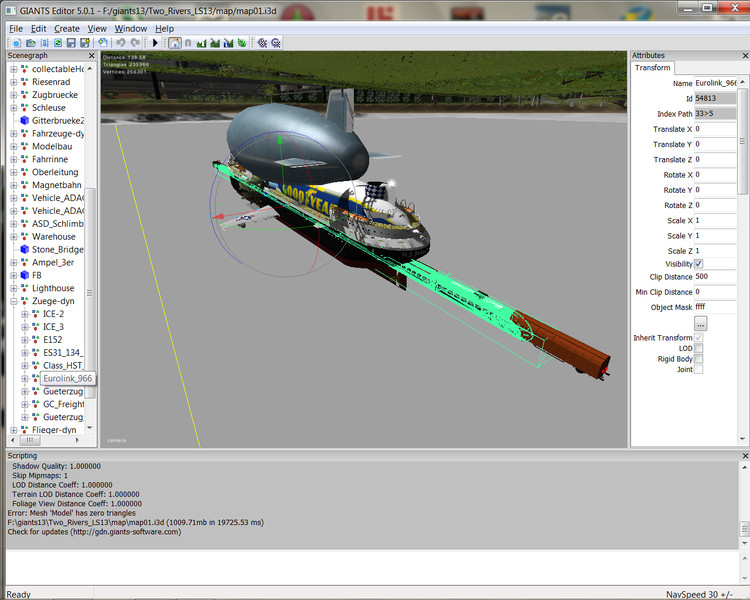
Task: Enable the LOD checkbox
Action: coord(698,348)
